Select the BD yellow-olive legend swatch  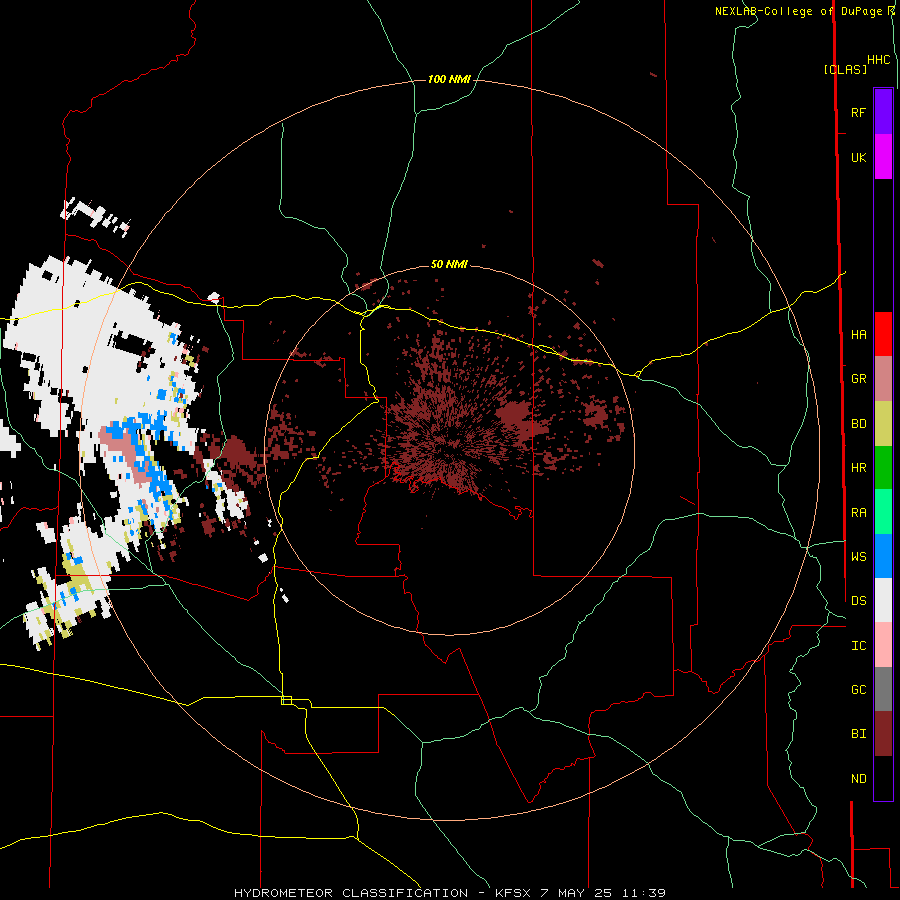[x=883, y=424]
